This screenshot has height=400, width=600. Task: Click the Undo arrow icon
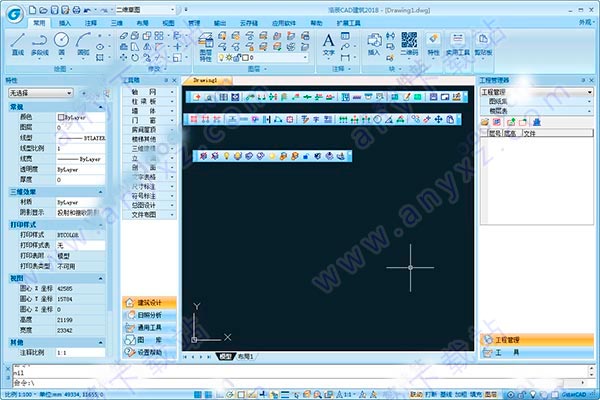88,10
